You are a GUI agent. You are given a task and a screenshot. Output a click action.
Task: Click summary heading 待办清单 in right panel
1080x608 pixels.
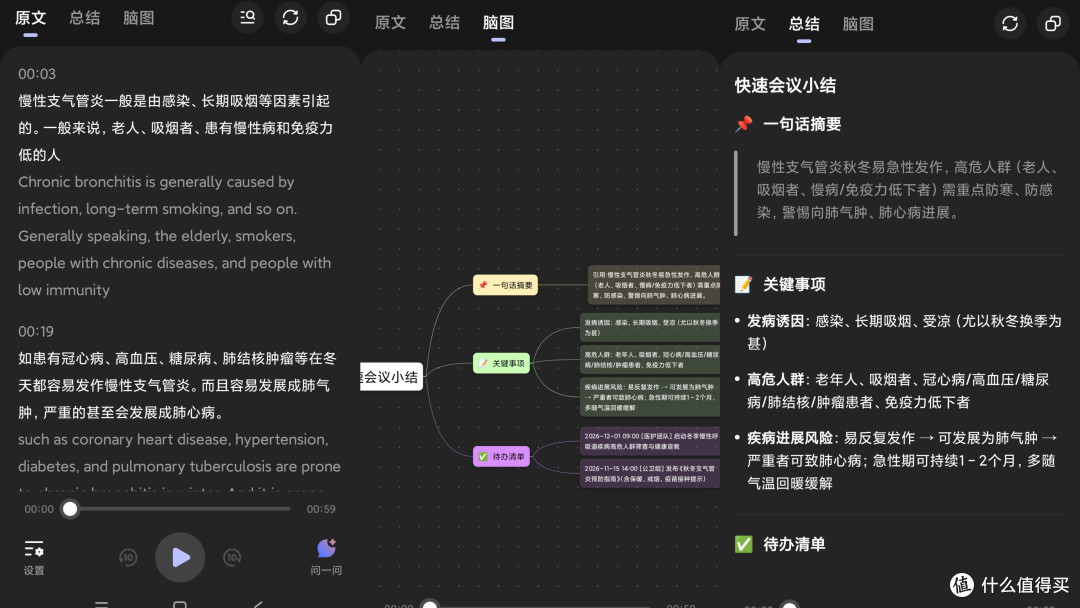(x=794, y=545)
